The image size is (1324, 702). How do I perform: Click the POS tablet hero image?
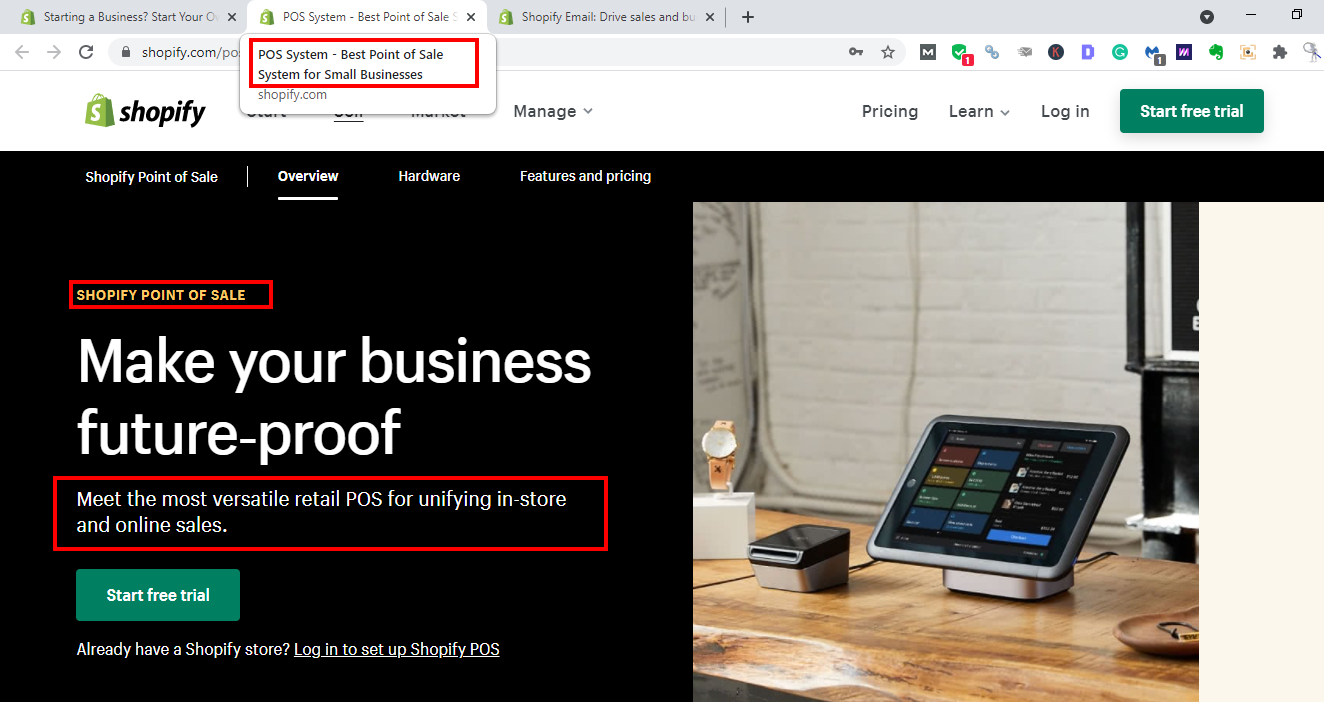point(945,452)
